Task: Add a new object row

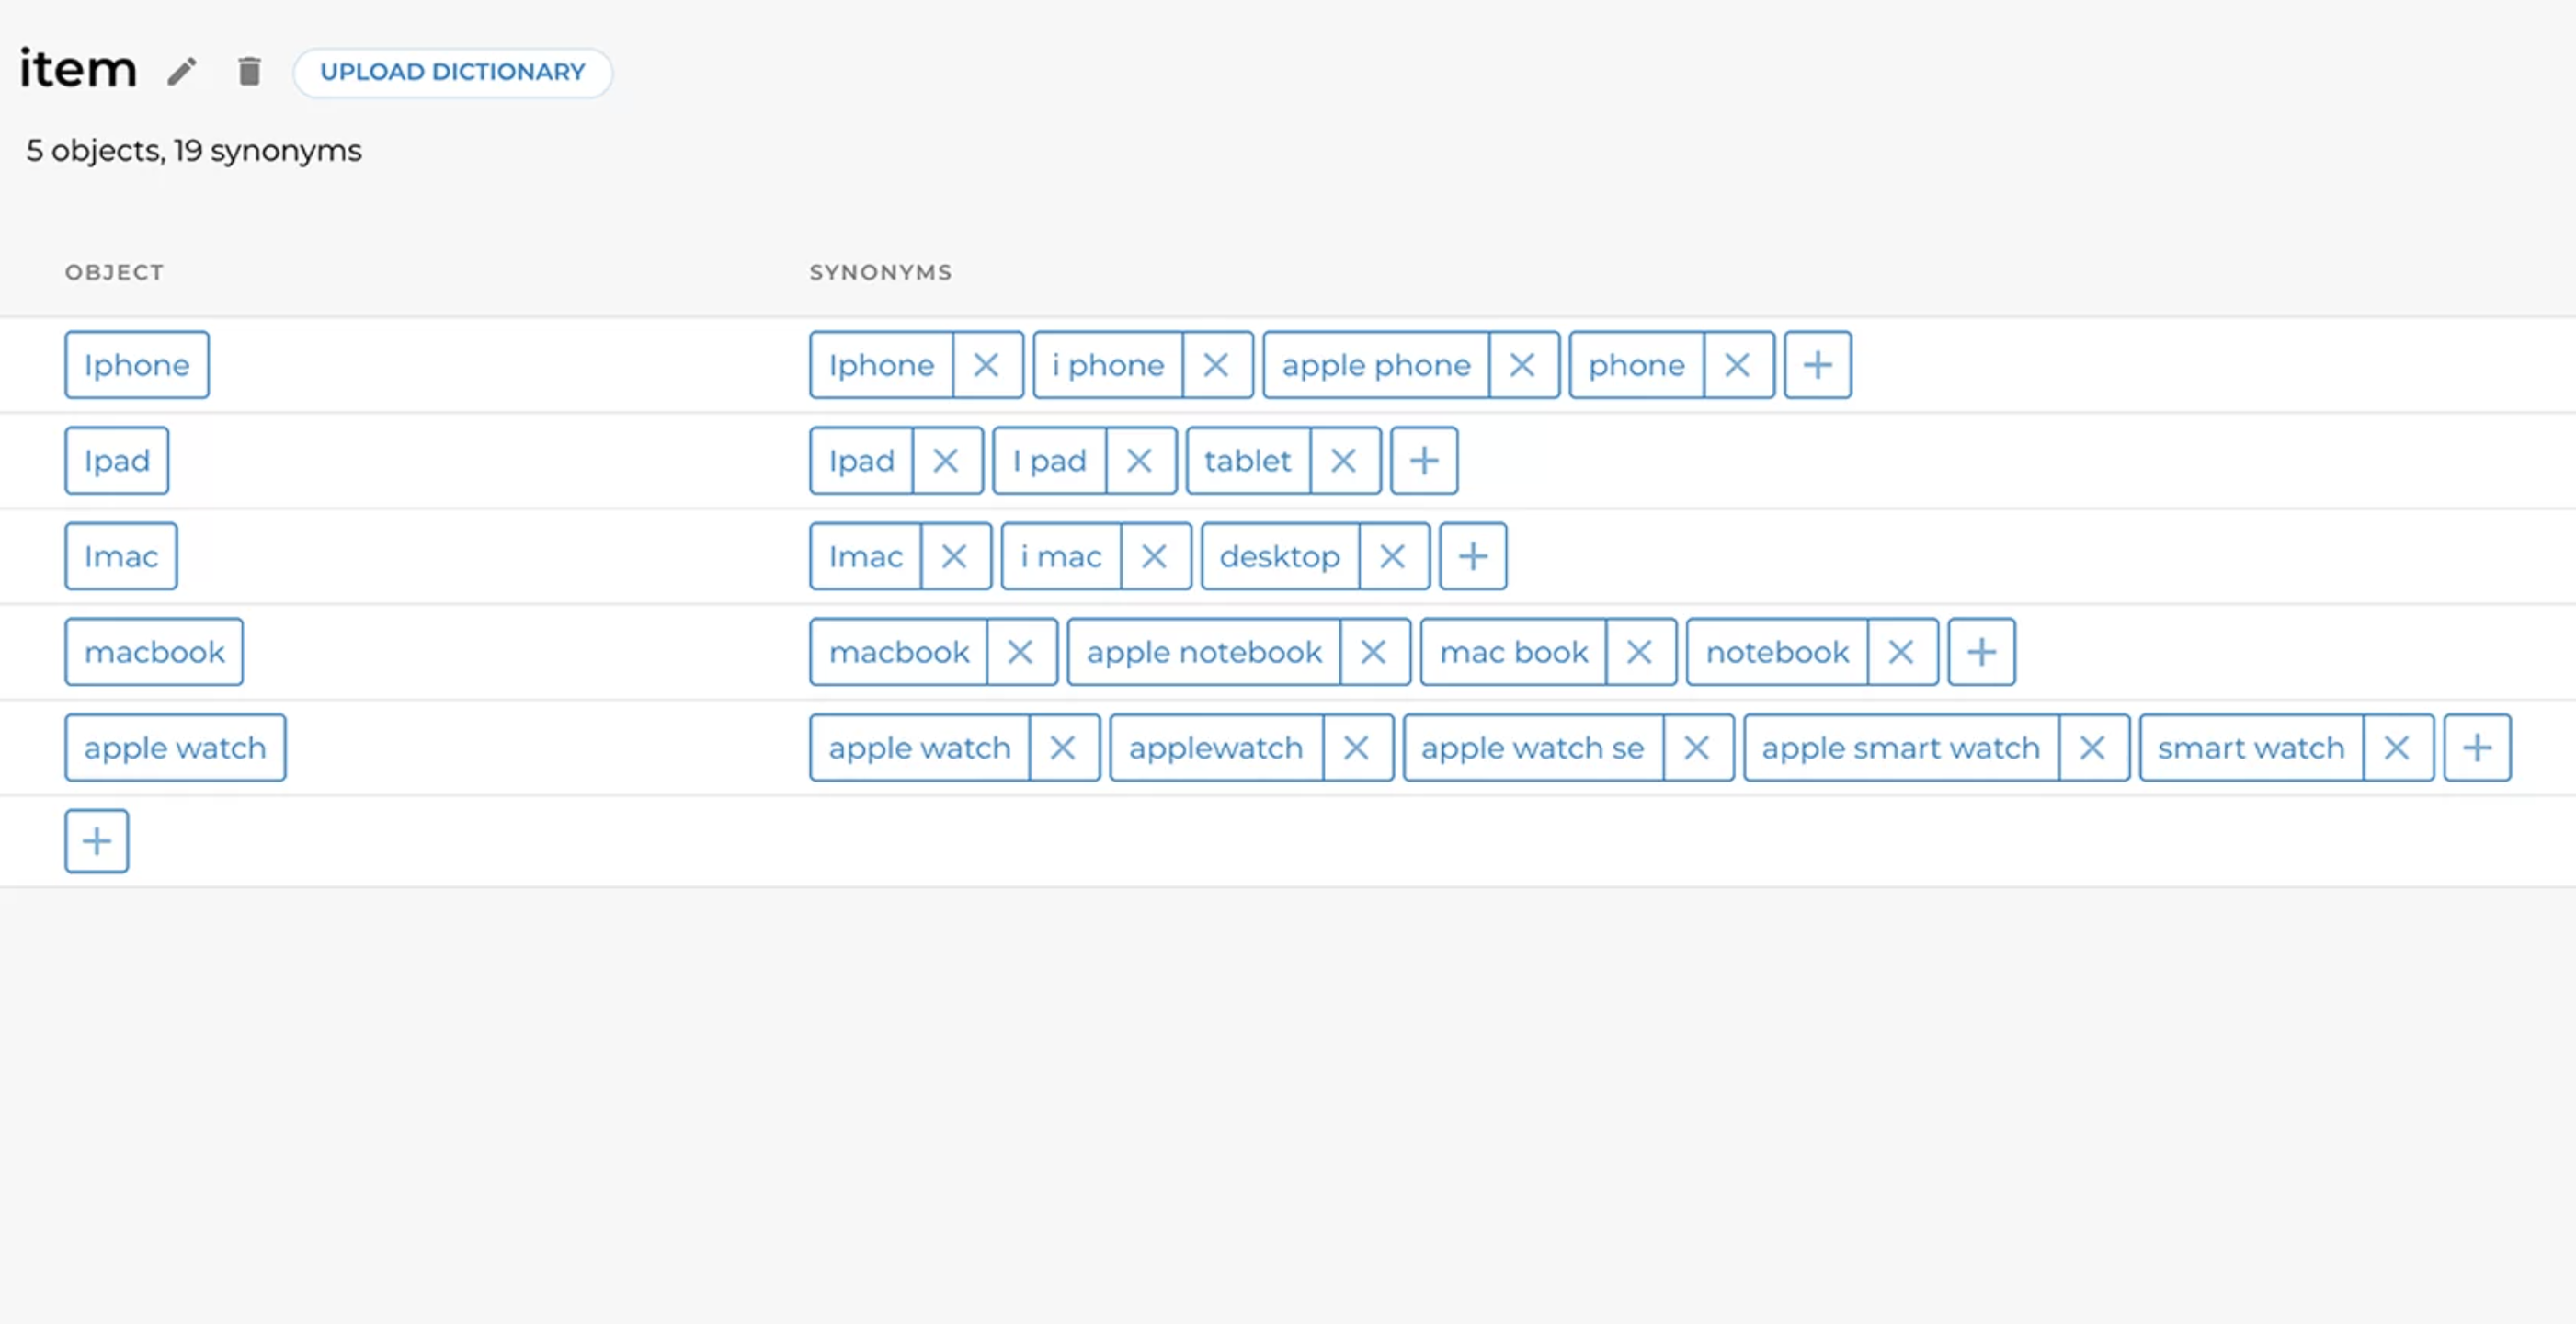Action: [97, 841]
